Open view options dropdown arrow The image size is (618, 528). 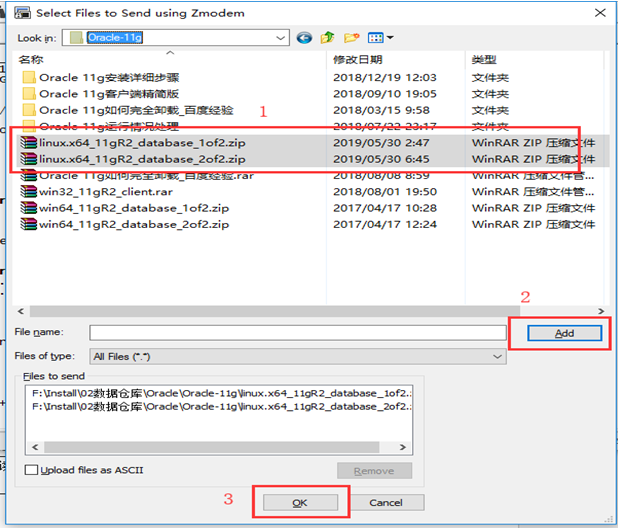[x=390, y=38]
